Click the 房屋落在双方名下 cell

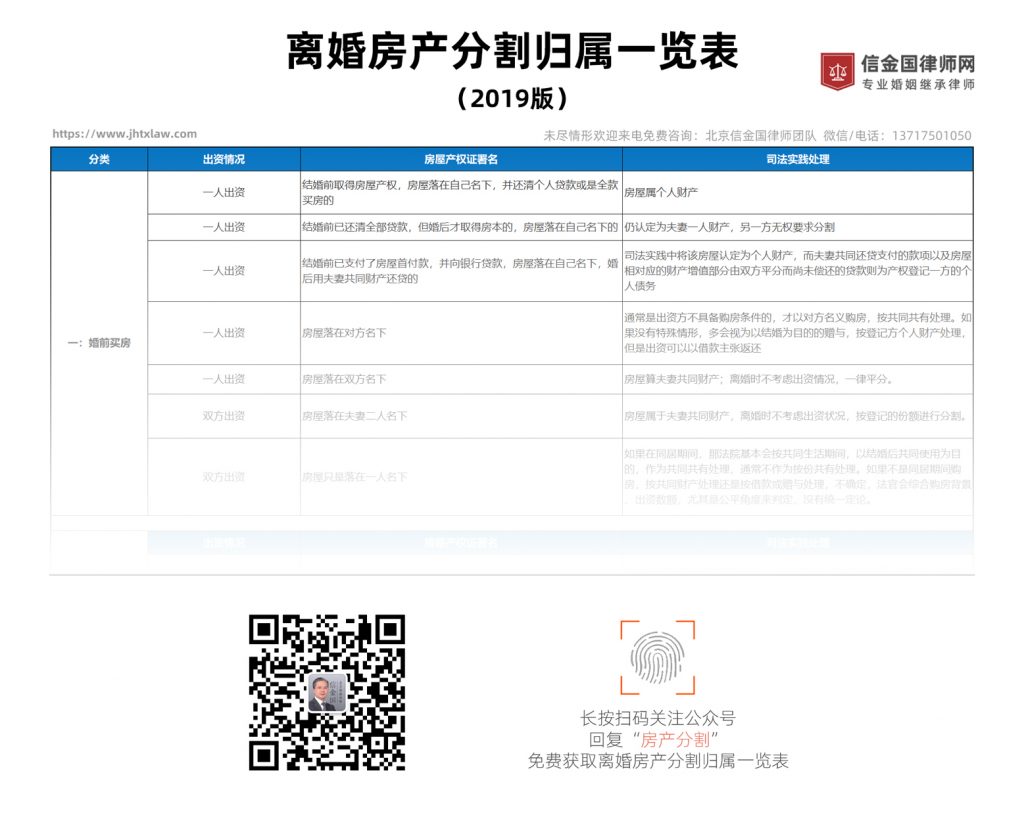461,379
